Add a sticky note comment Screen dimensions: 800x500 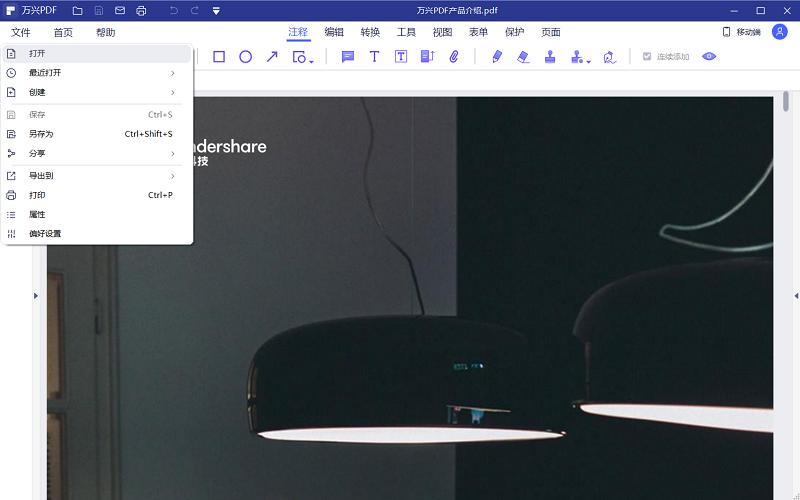pyautogui.click(x=348, y=57)
